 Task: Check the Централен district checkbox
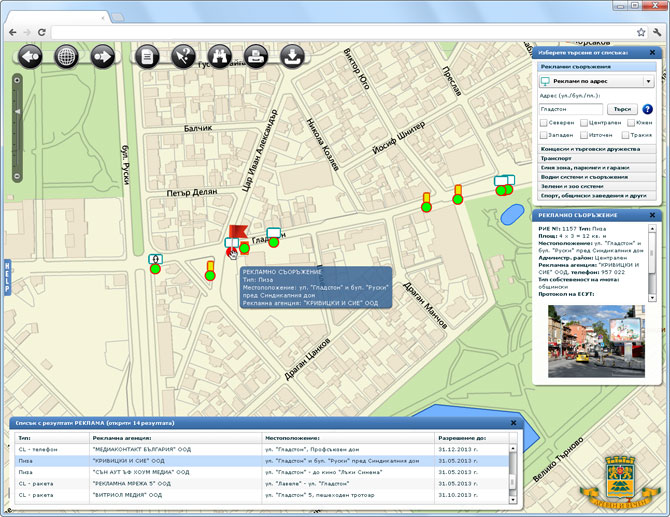point(584,123)
